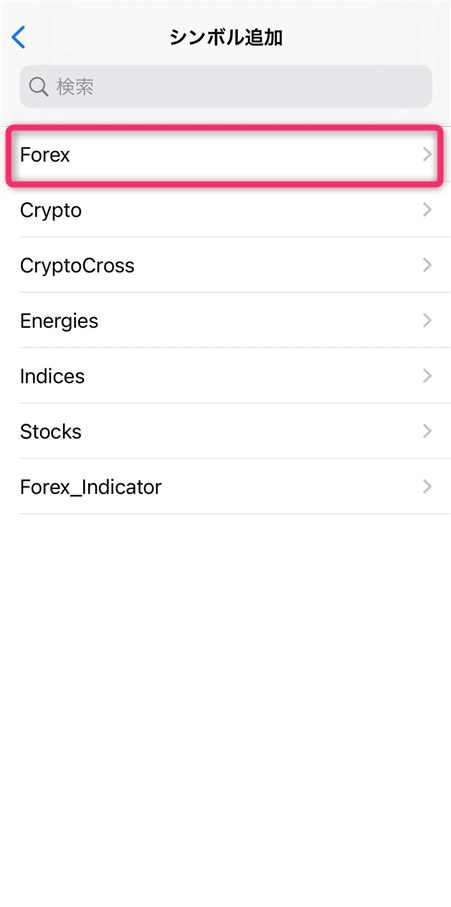This screenshot has height=907, width=451.
Task: Click the CryptoCross chevron arrow
Action: pos(427,265)
